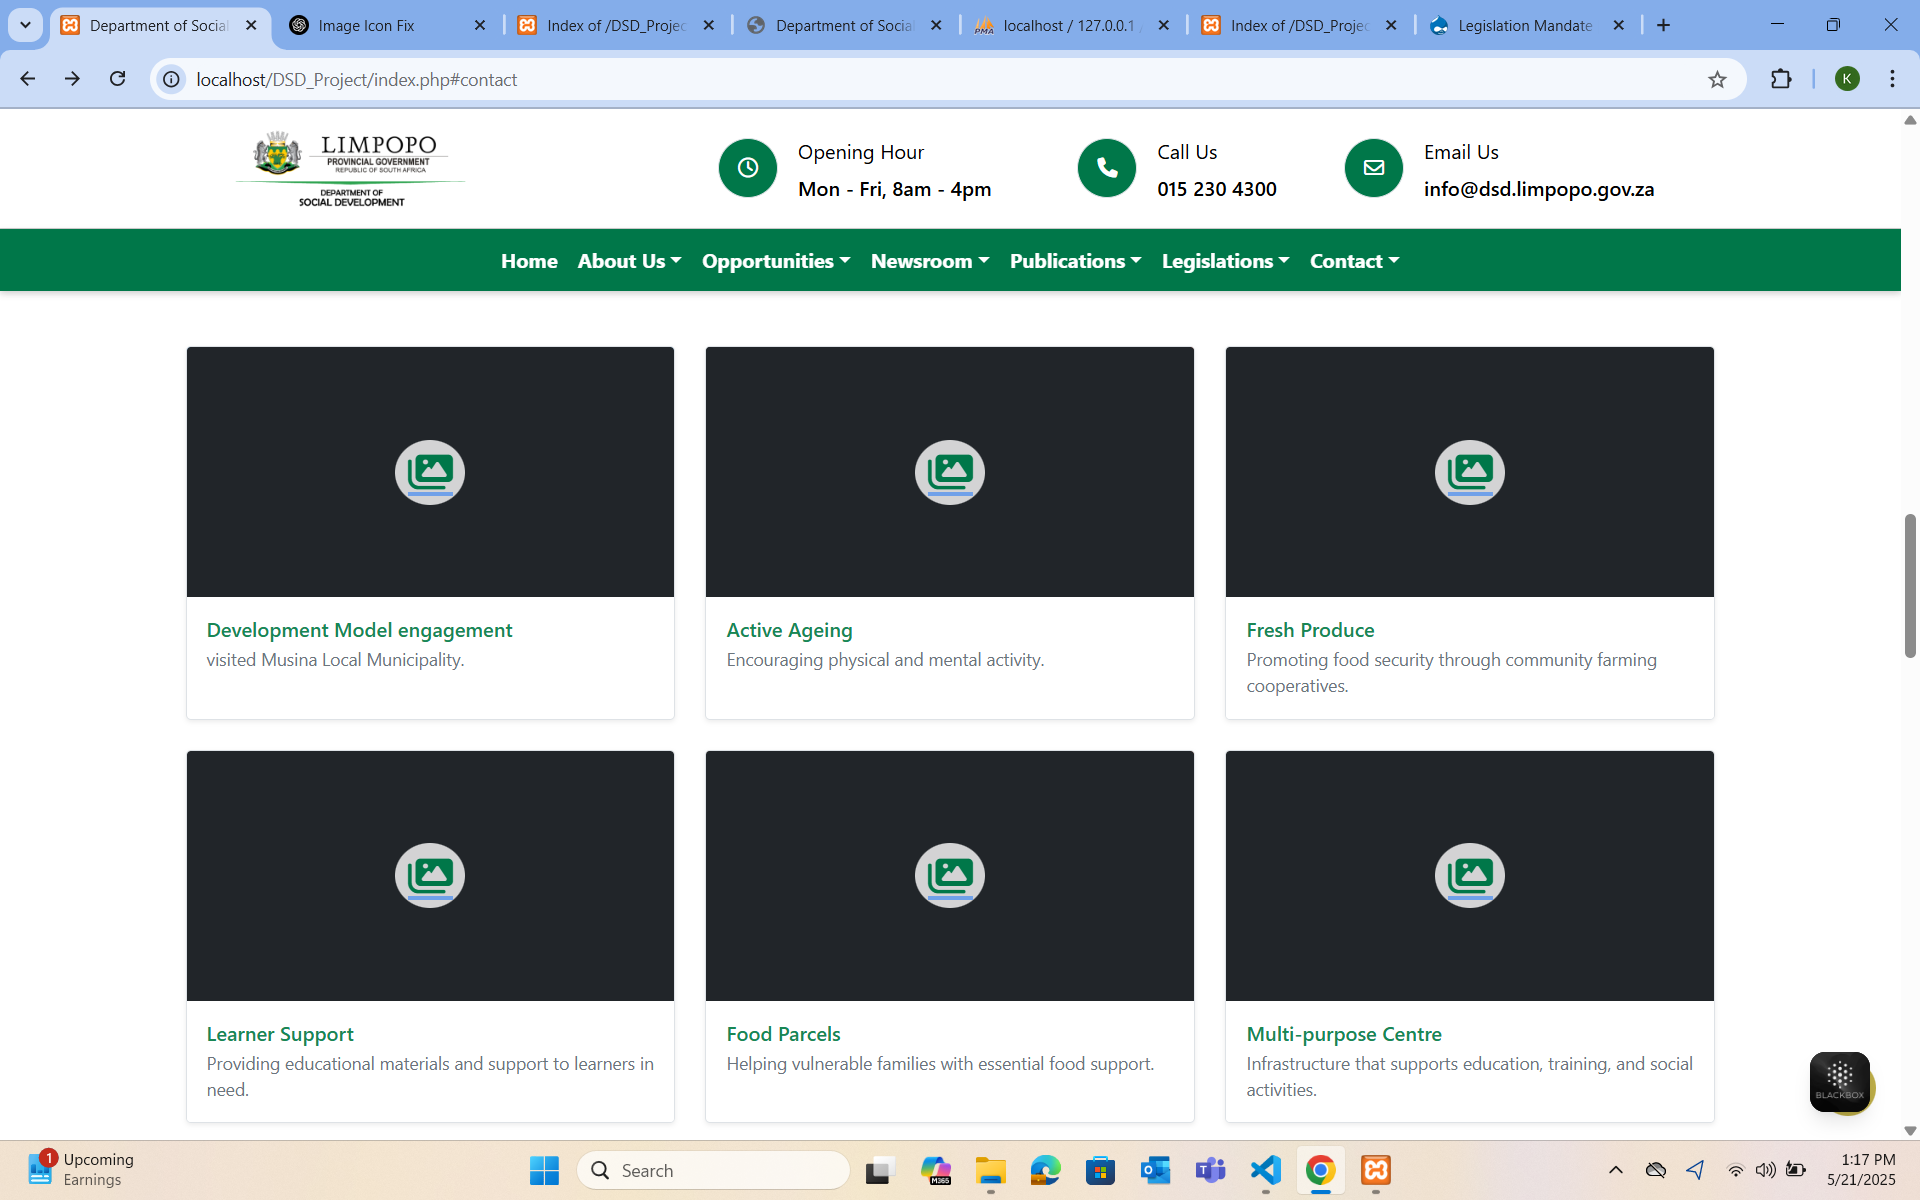Screen dimensions: 1920x1200
Task: Click the green clock Opening Hour icon
Action: (x=747, y=168)
